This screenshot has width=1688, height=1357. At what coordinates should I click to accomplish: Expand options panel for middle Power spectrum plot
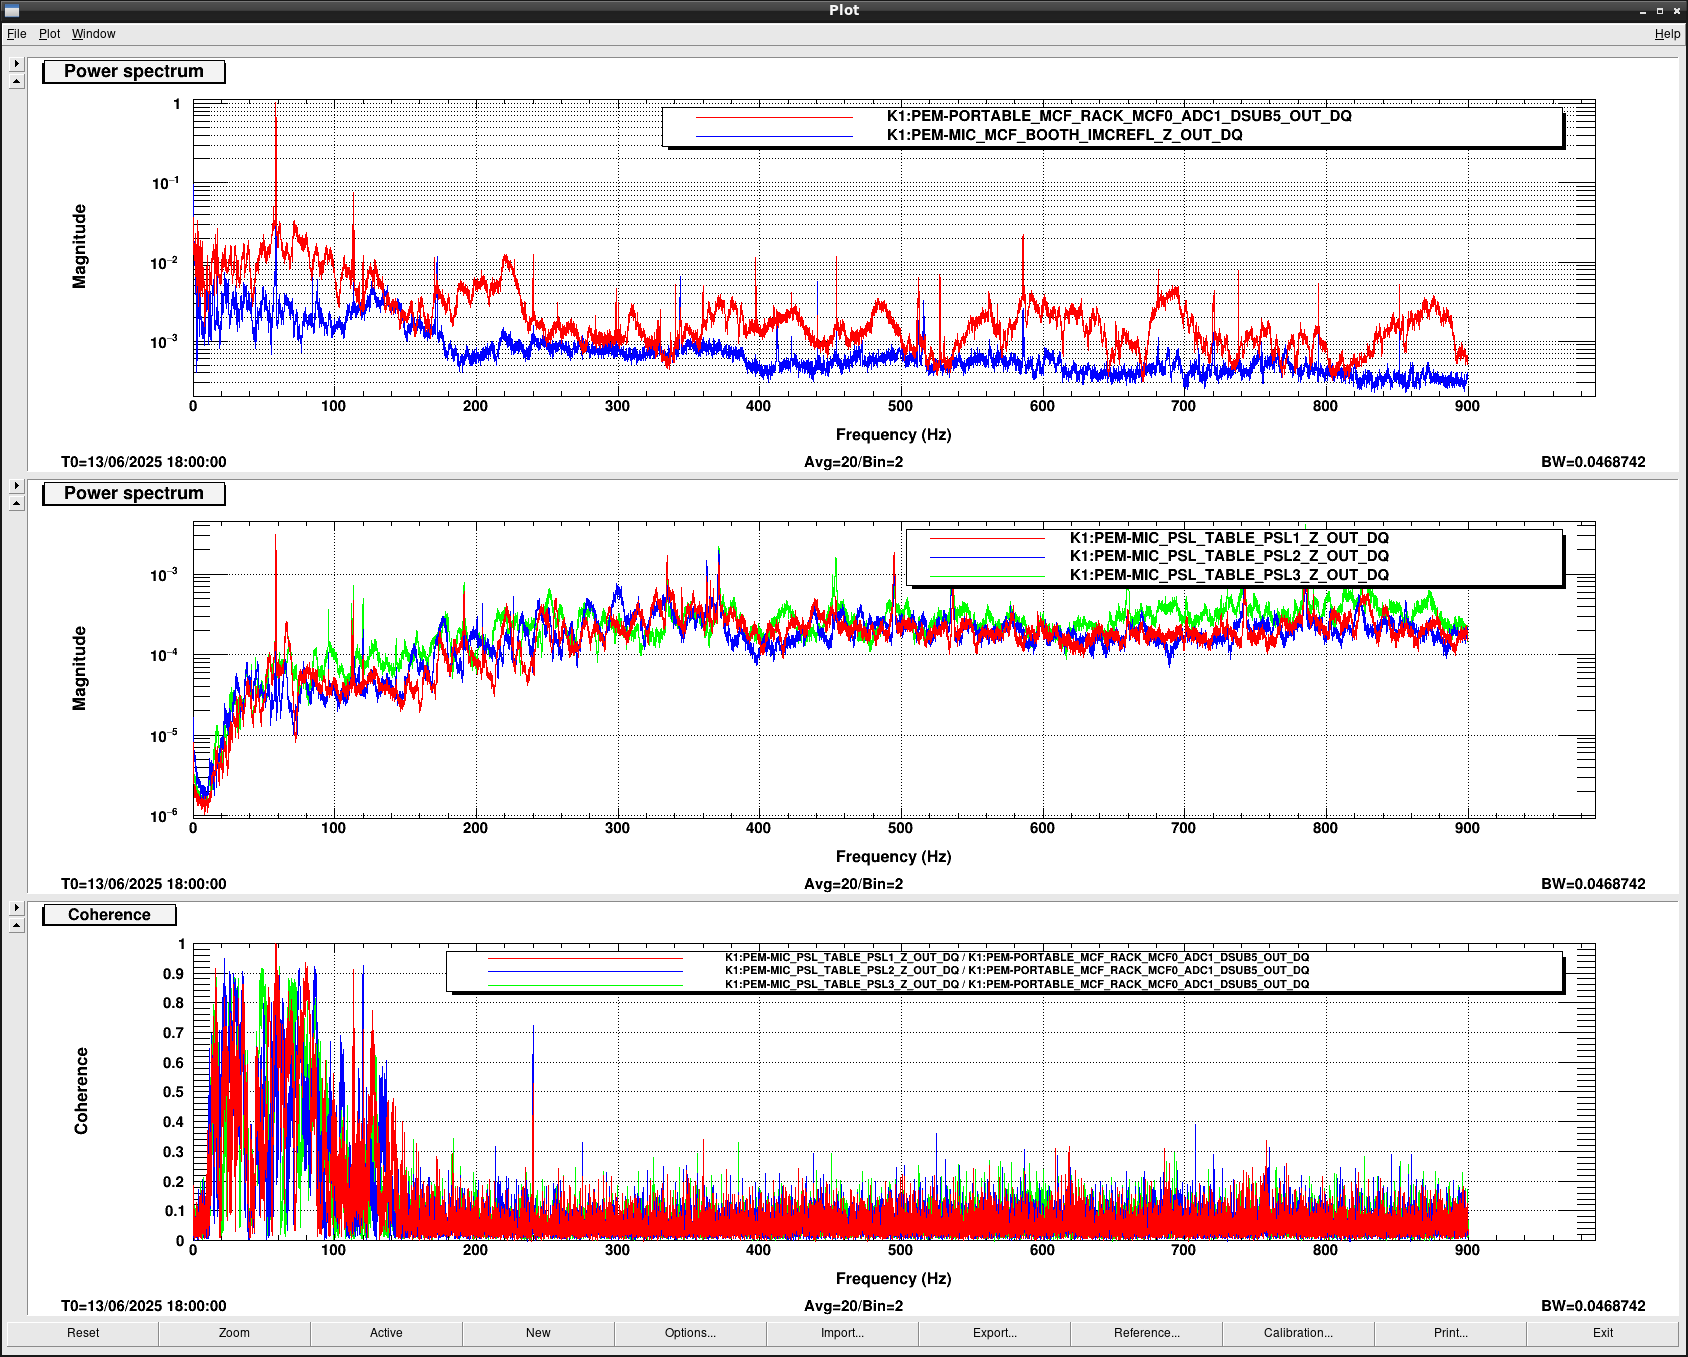point(17,486)
